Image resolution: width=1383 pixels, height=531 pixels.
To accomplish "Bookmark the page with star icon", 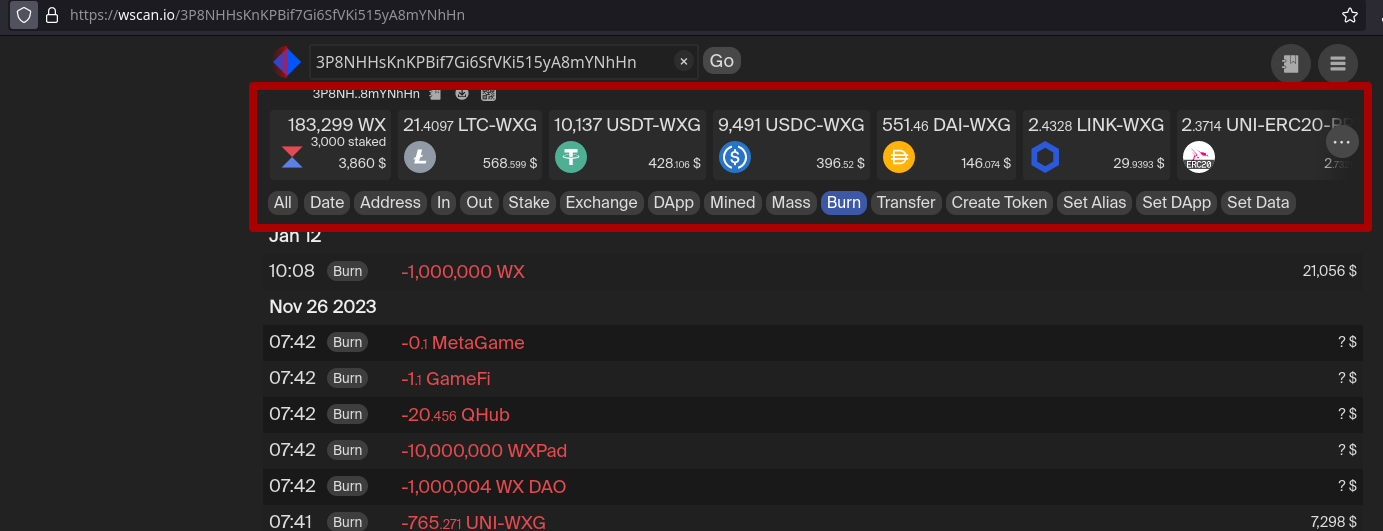I will tap(1349, 16).
